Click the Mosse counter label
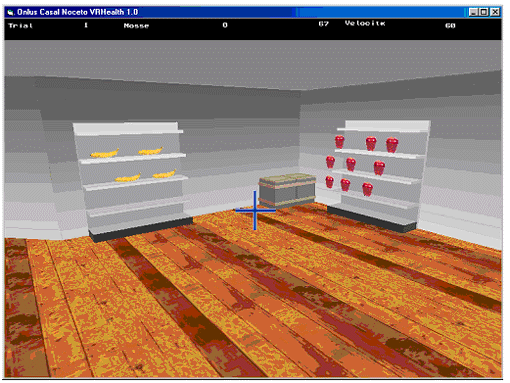 (136, 26)
